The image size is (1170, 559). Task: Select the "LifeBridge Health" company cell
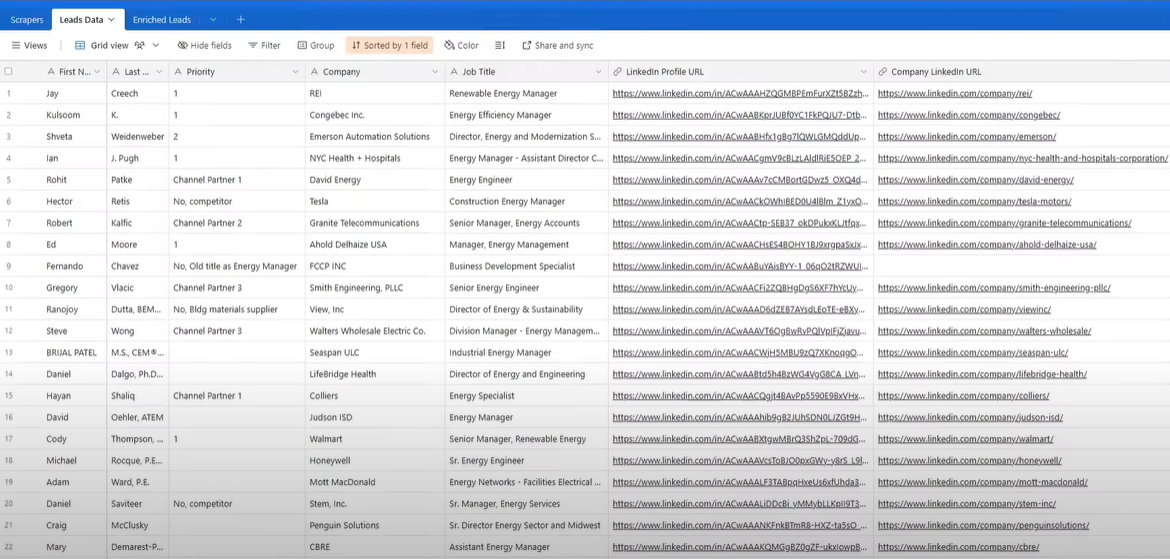click(x=375, y=375)
